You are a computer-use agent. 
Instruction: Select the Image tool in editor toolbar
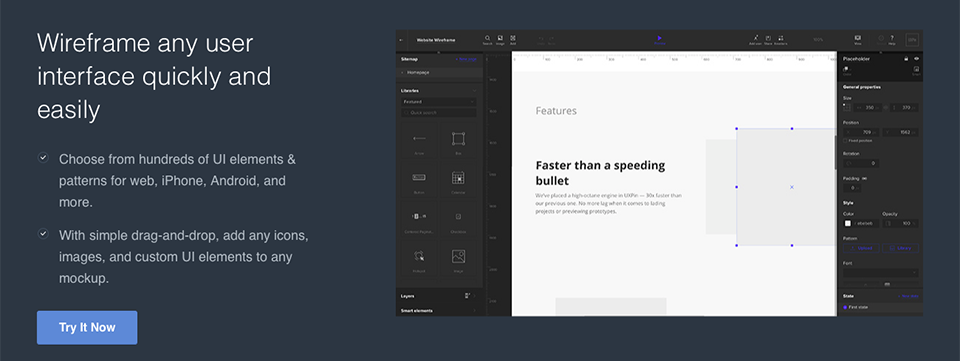pyautogui.click(x=500, y=40)
